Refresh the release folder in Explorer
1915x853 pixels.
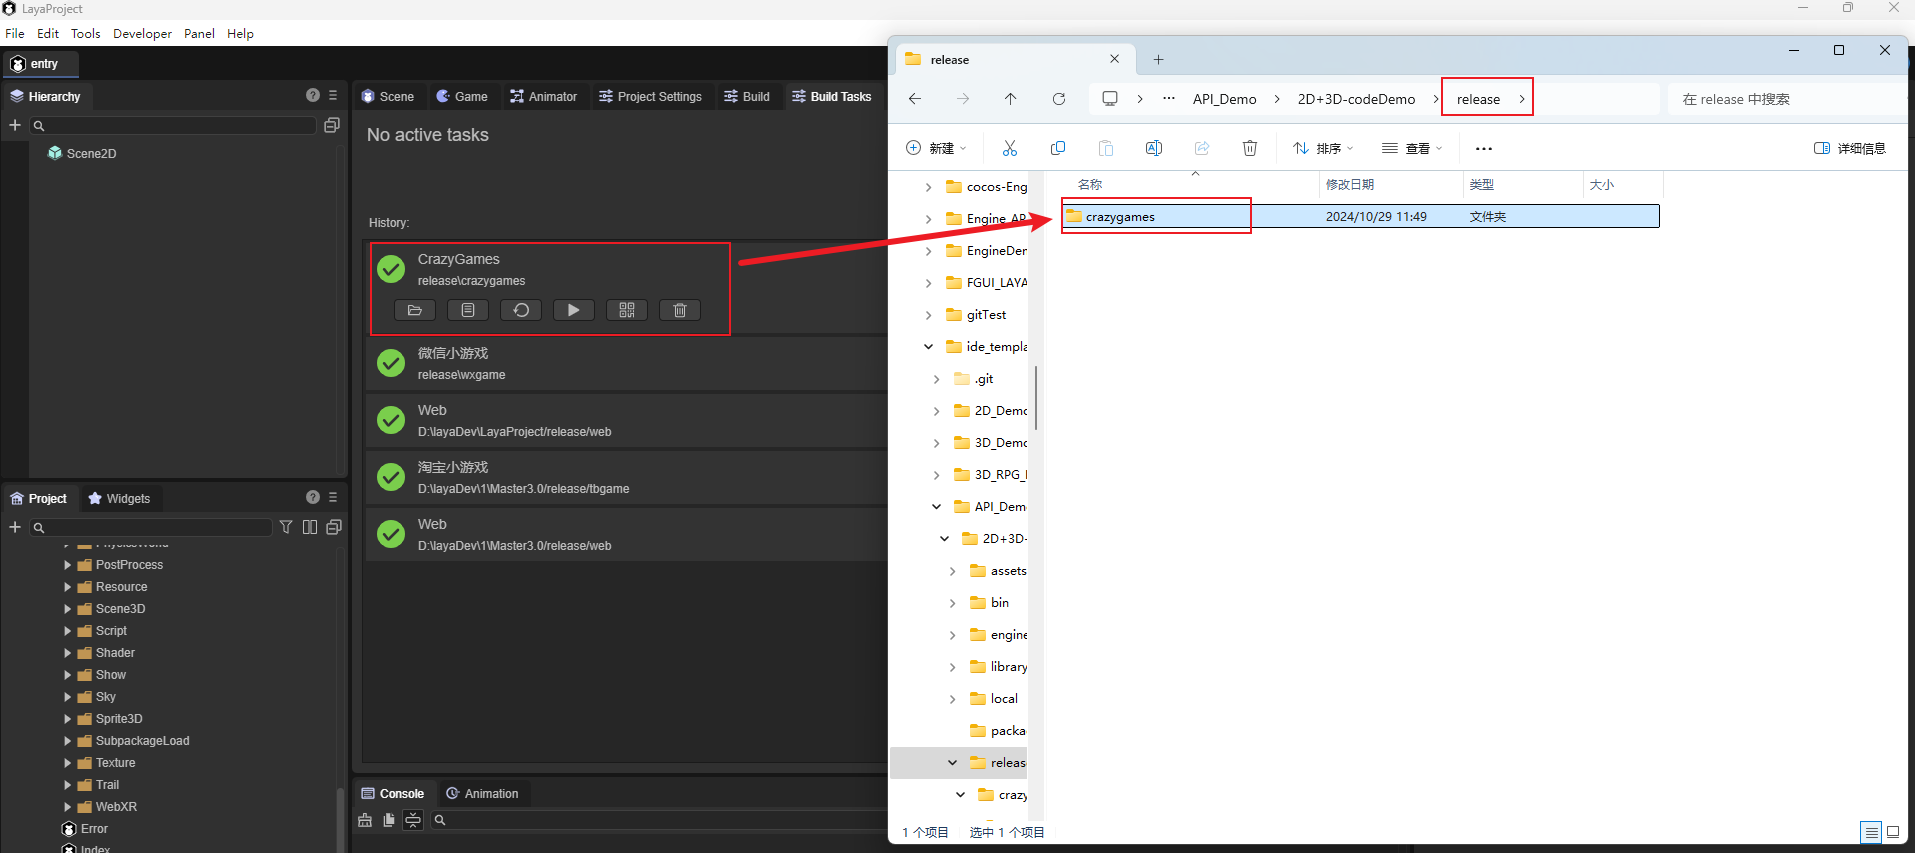[x=1058, y=99]
